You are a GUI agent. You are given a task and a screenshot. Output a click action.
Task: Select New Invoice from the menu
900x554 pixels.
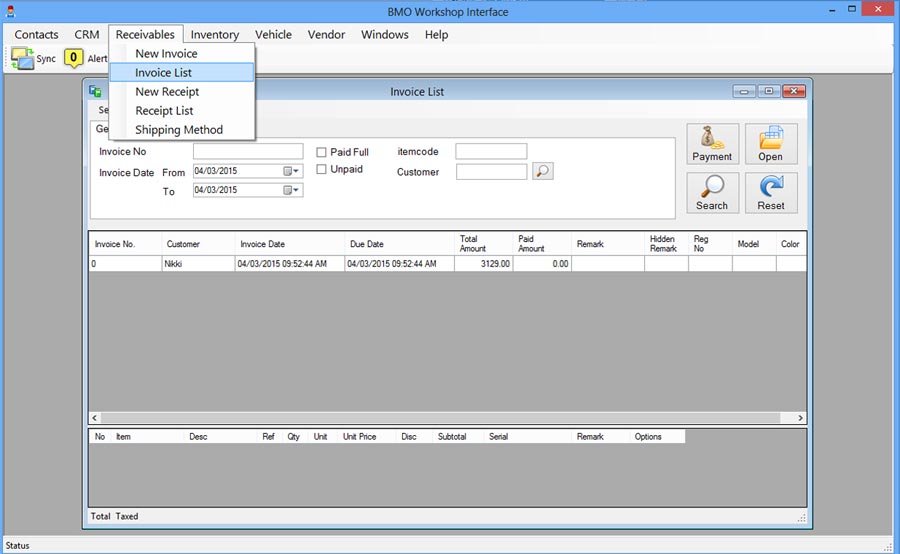coord(181,53)
